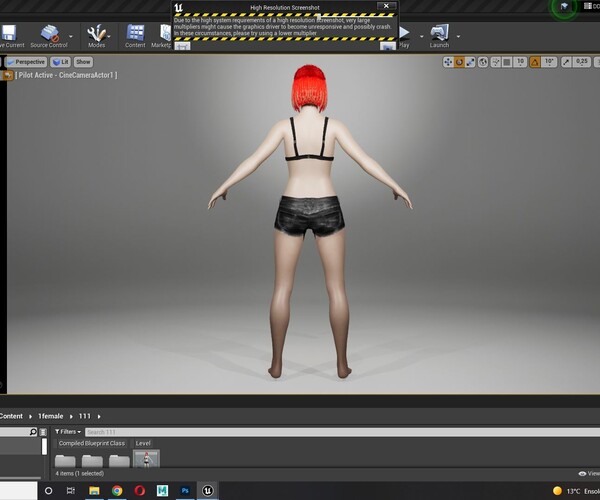This screenshot has height=500, width=600.
Task: Open File Explorer from taskbar
Action: point(94,490)
